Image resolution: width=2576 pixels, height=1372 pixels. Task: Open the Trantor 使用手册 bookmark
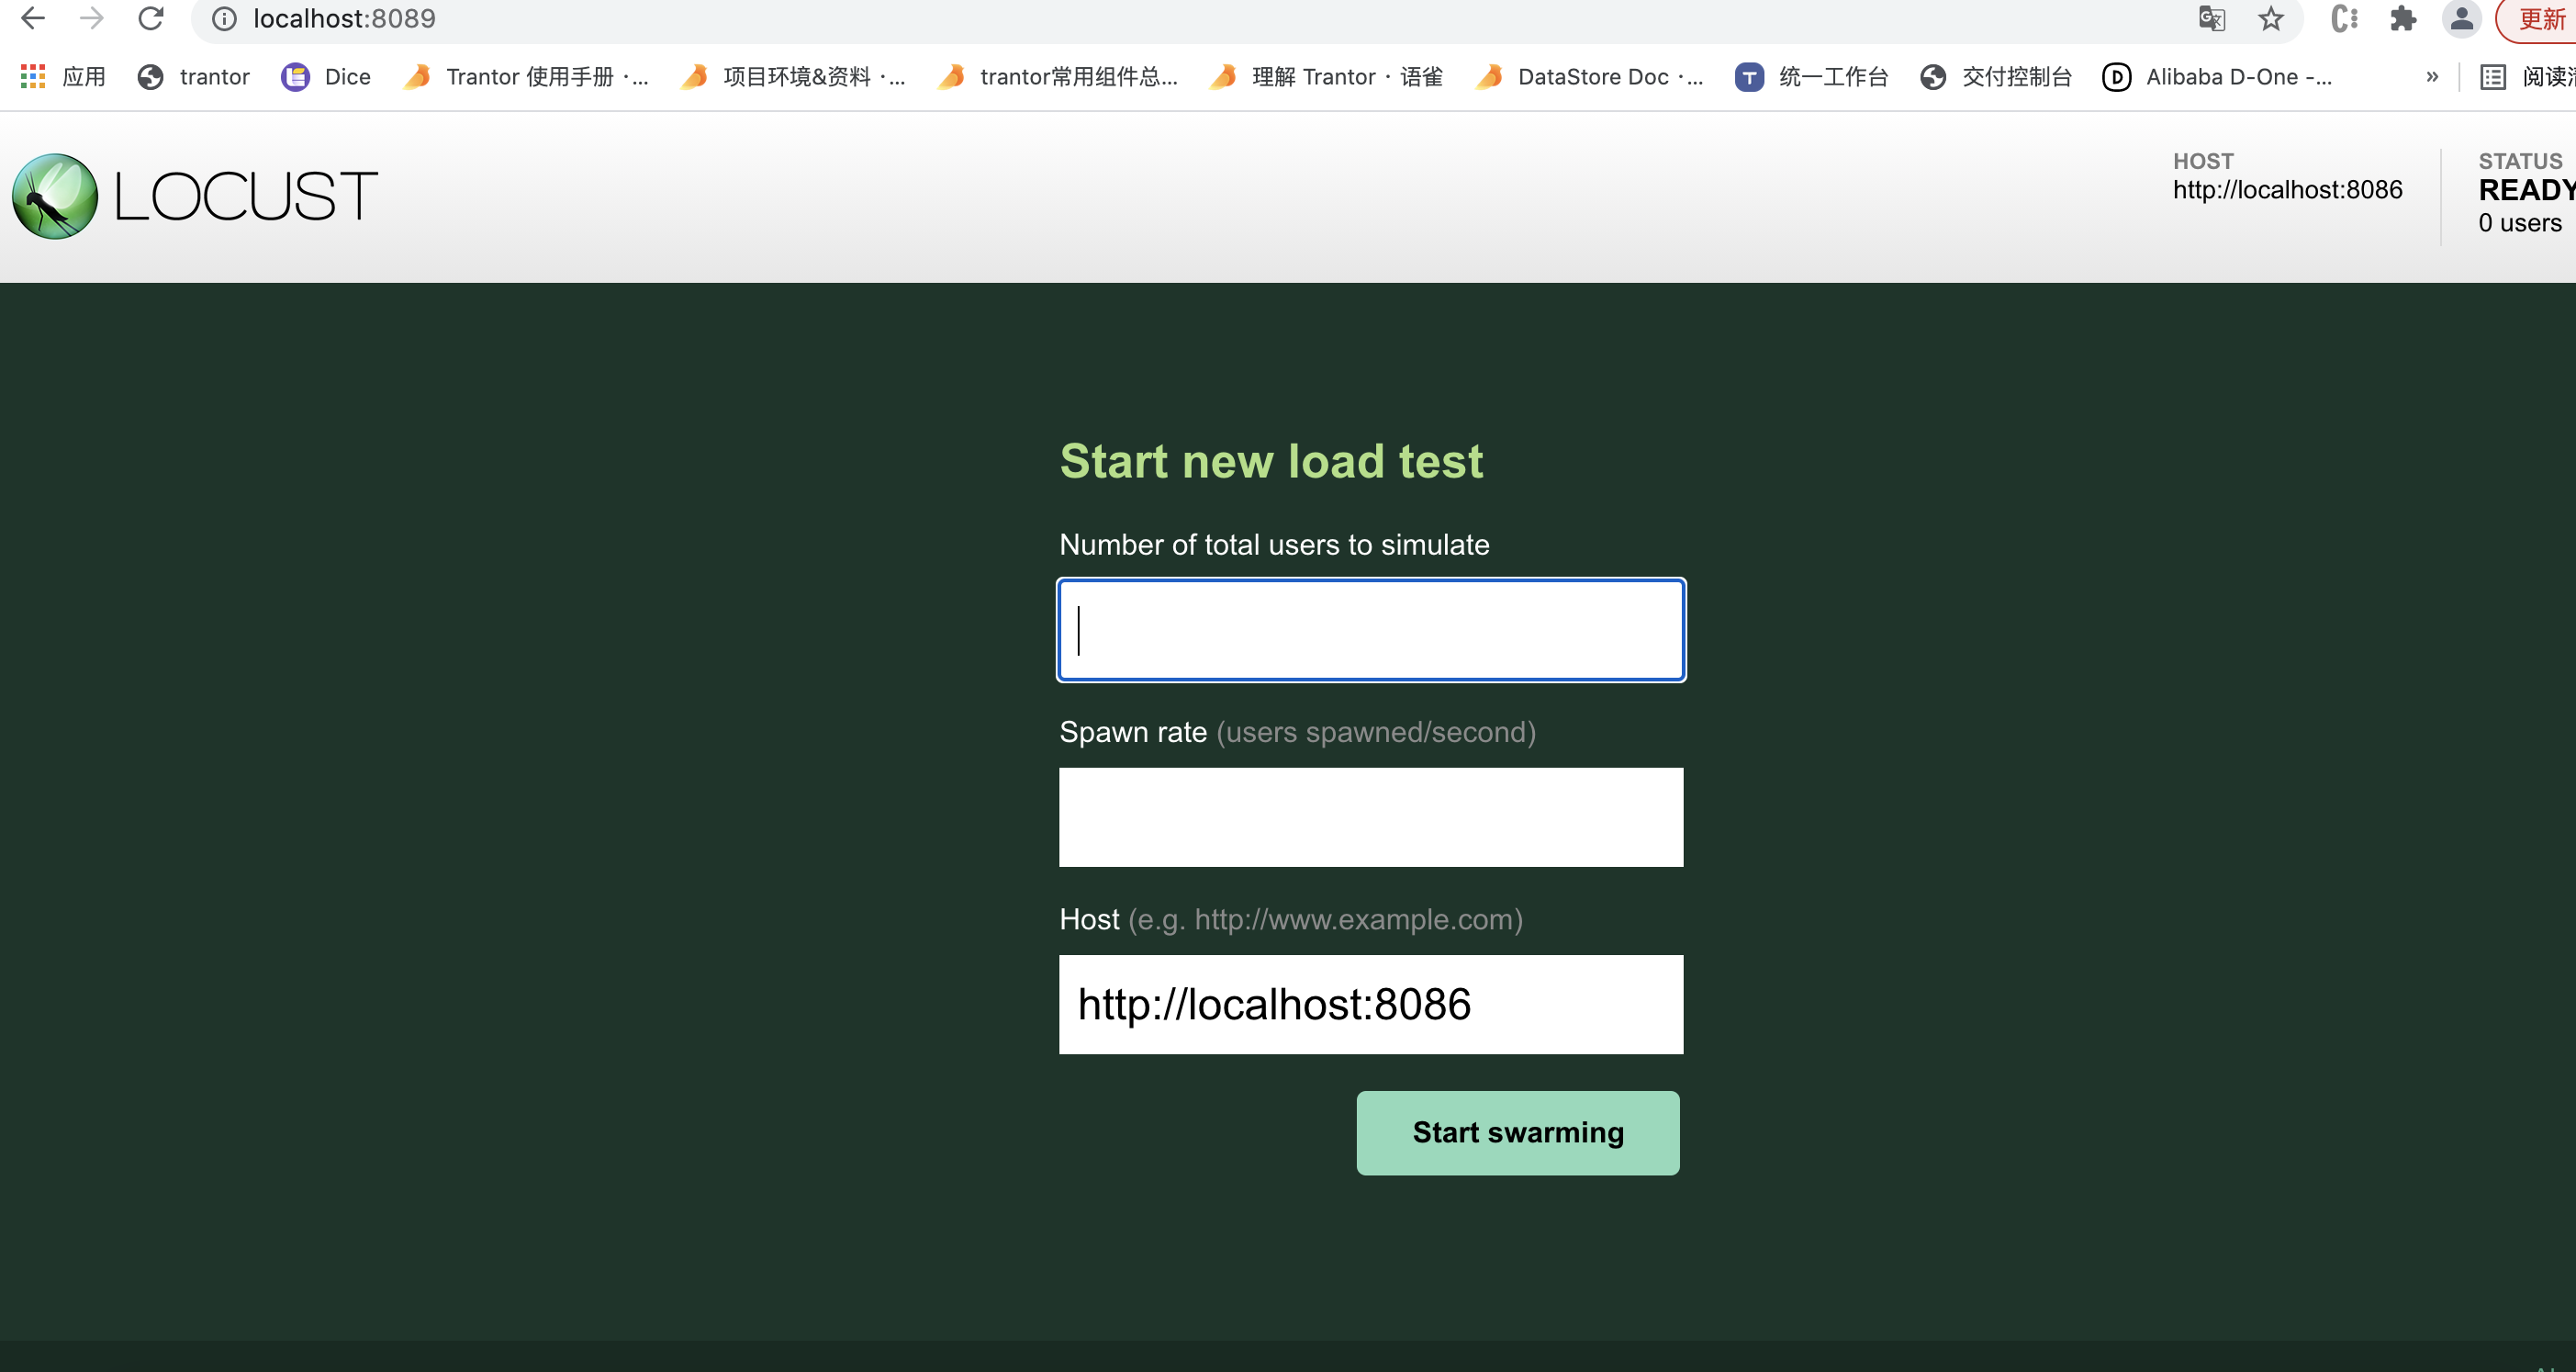526,77
